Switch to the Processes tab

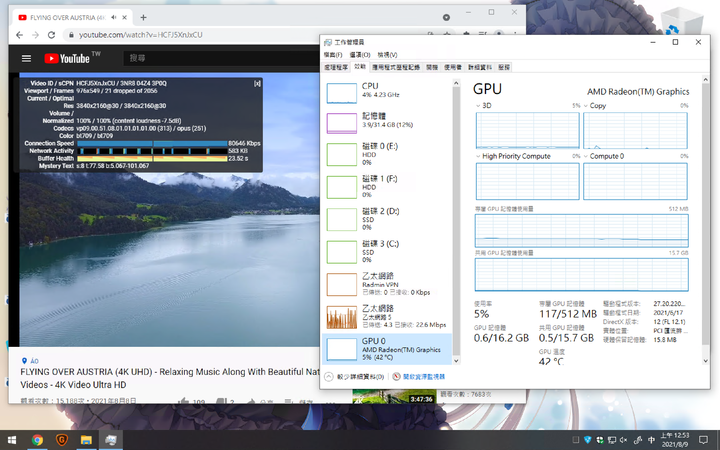point(337,68)
